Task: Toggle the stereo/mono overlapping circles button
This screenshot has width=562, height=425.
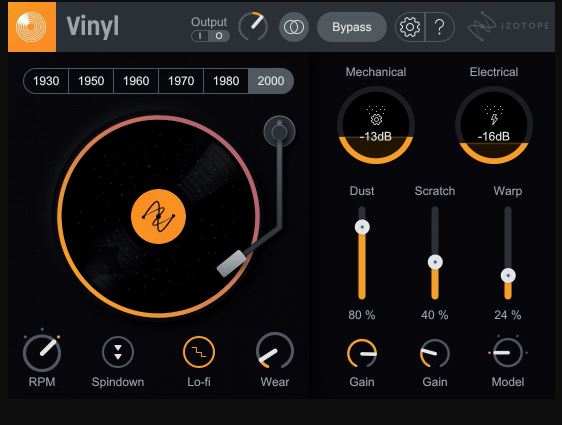Action: point(294,27)
